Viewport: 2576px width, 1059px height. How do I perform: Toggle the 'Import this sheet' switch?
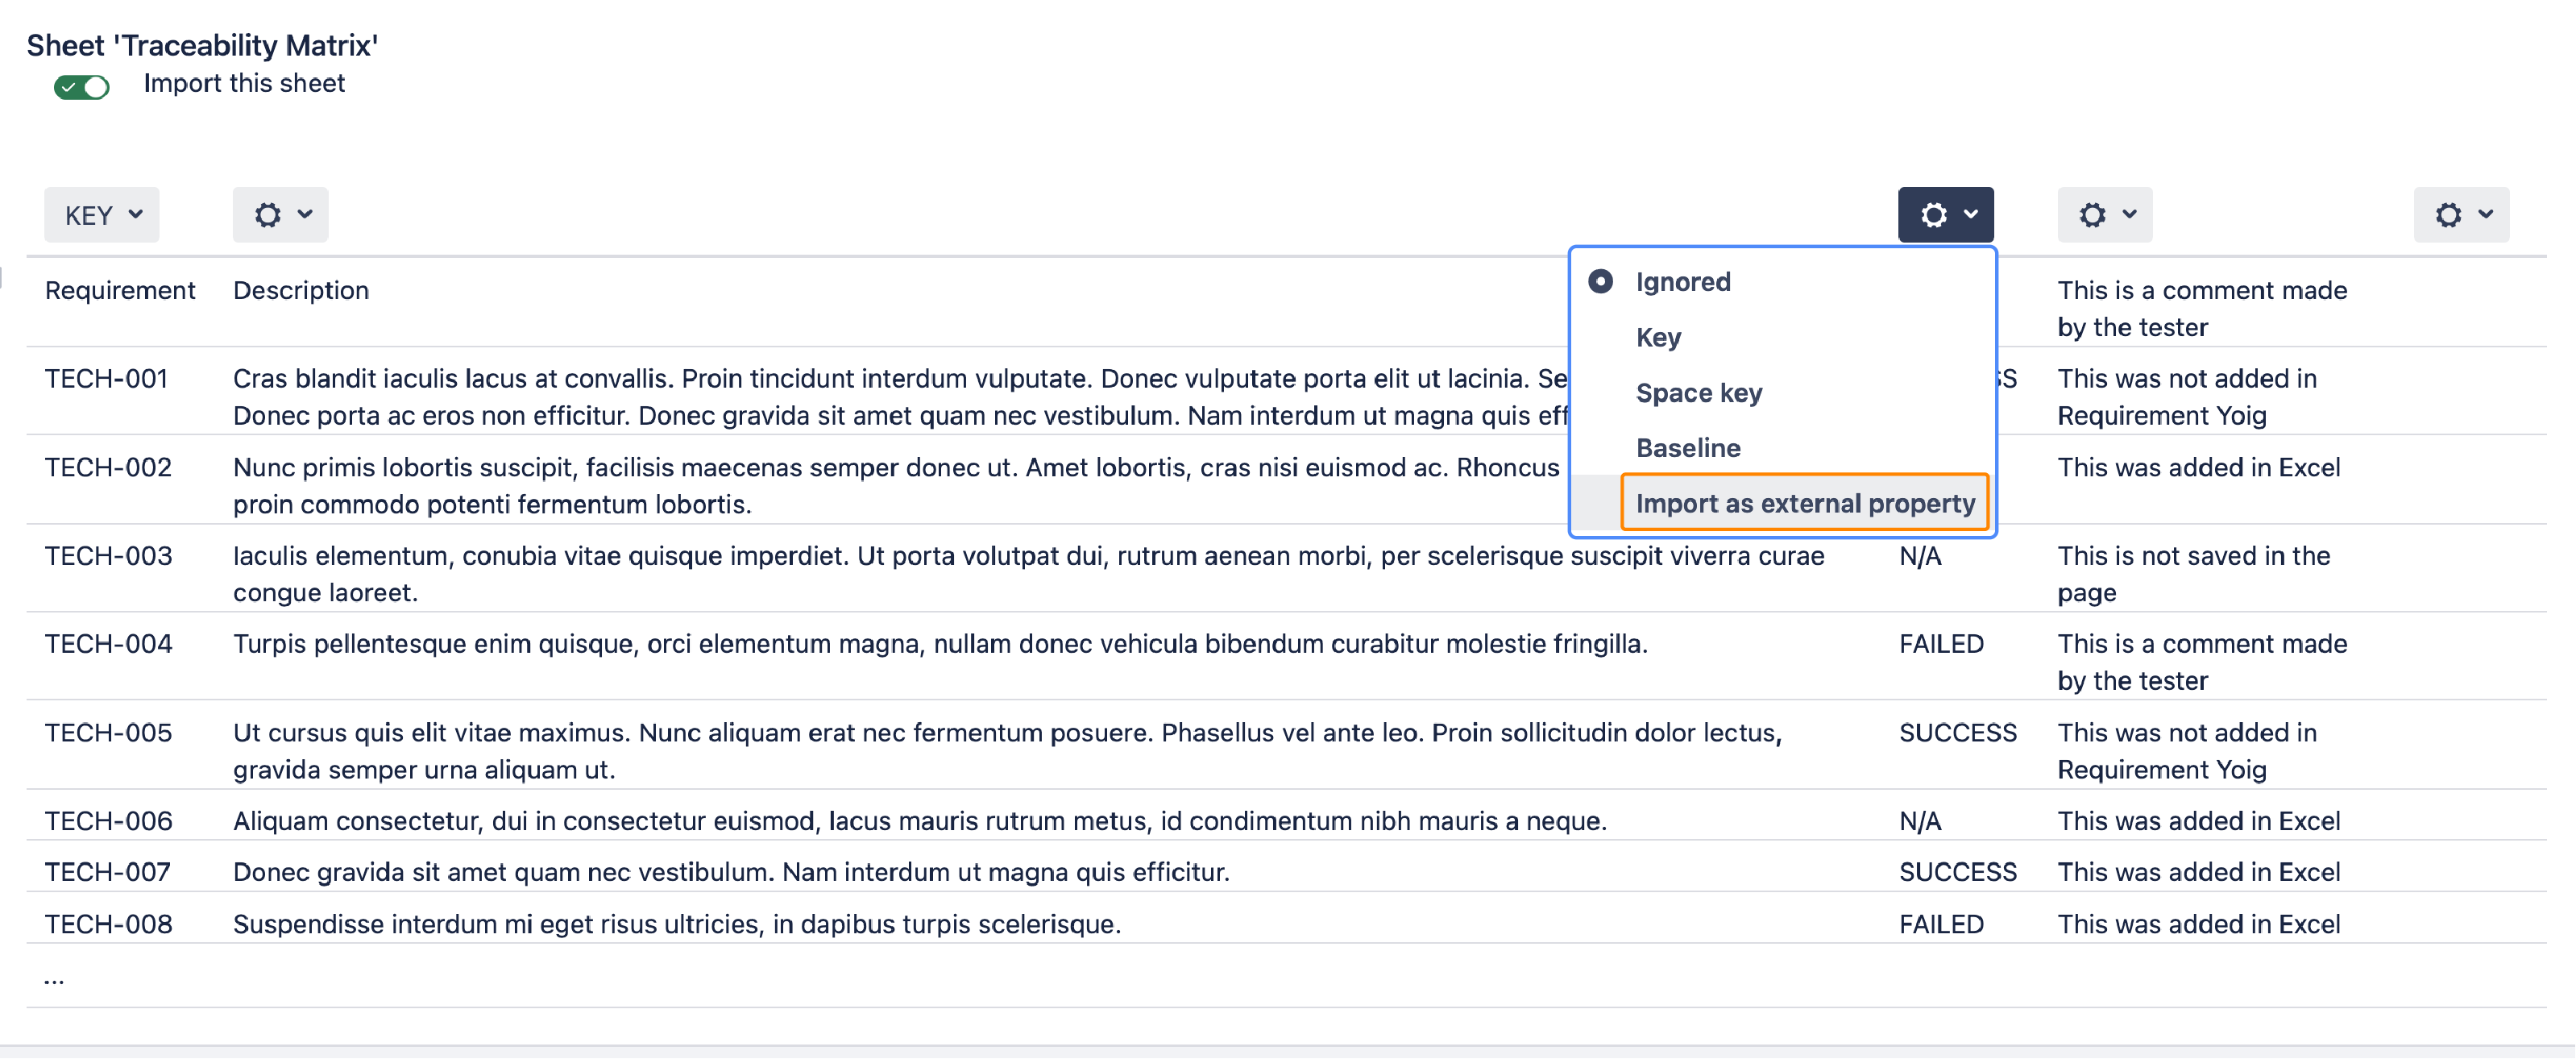82,87
